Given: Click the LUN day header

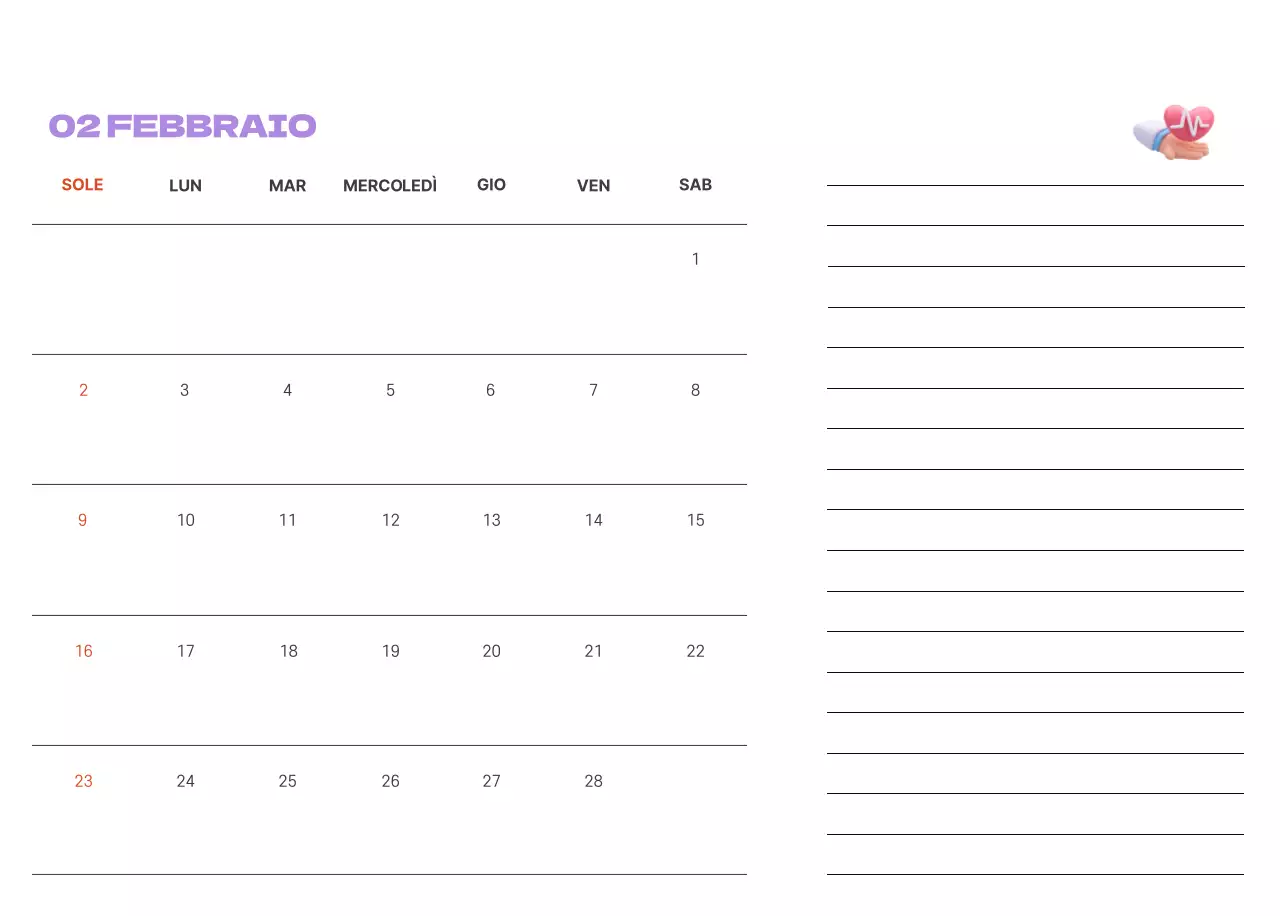Looking at the screenshot, I should coord(185,186).
